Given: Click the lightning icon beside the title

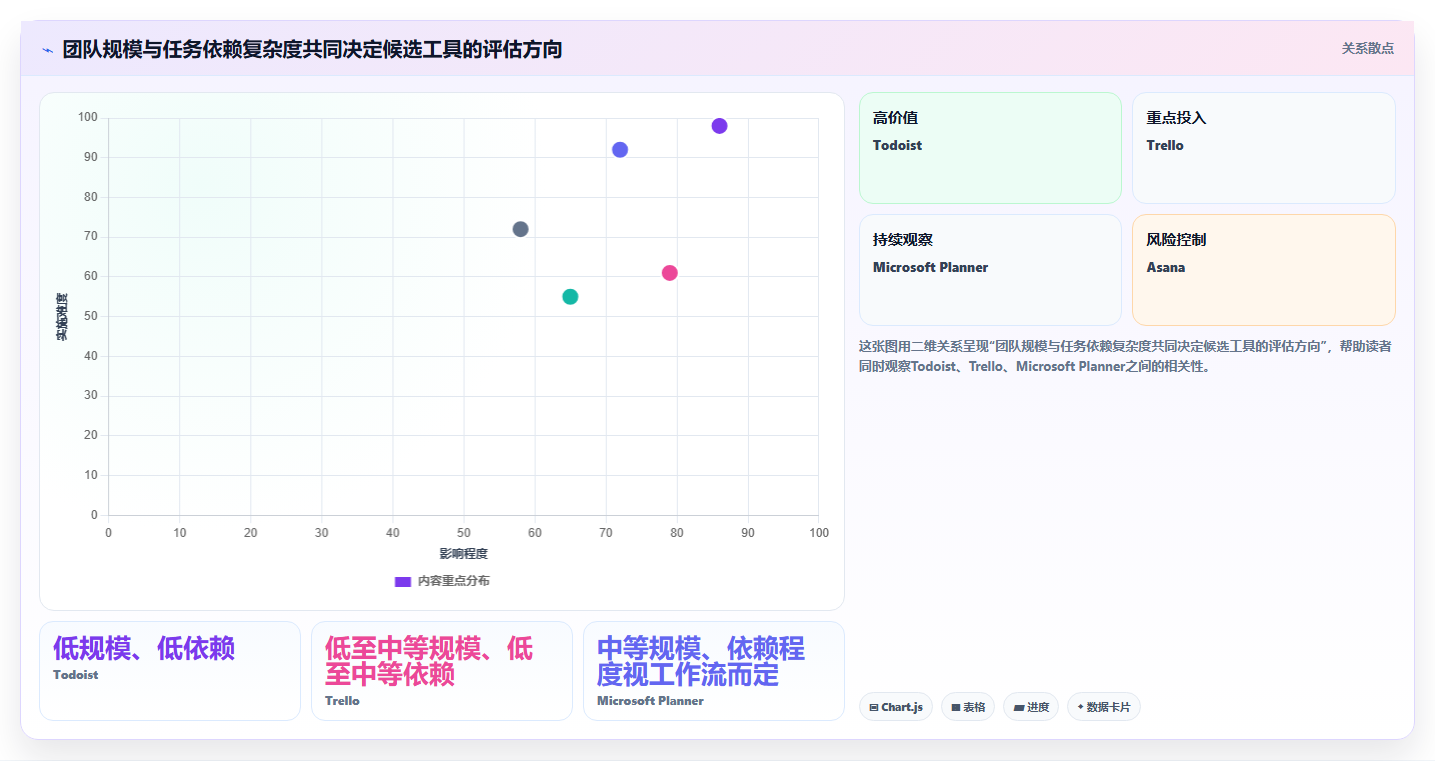Looking at the screenshot, I should pyautogui.click(x=48, y=49).
